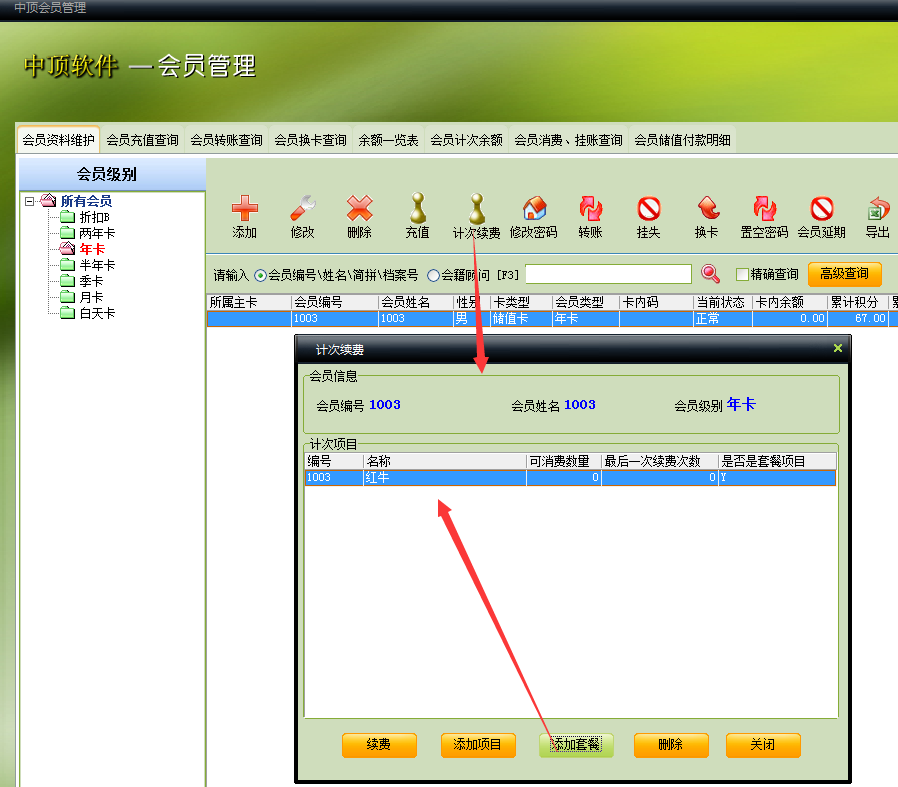Click the 充值 recharge icon
The width and height of the screenshot is (898, 787).
click(x=418, y=208)
